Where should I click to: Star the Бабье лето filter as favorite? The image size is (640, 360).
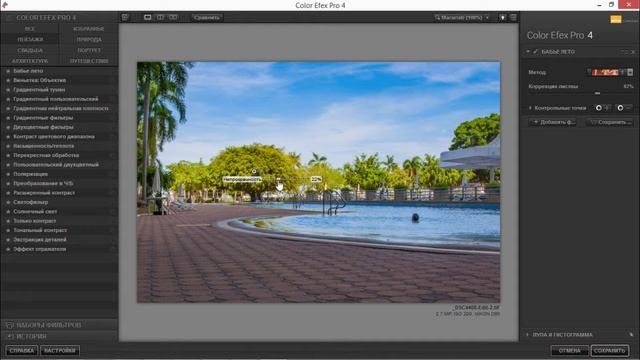coord(8,71)
